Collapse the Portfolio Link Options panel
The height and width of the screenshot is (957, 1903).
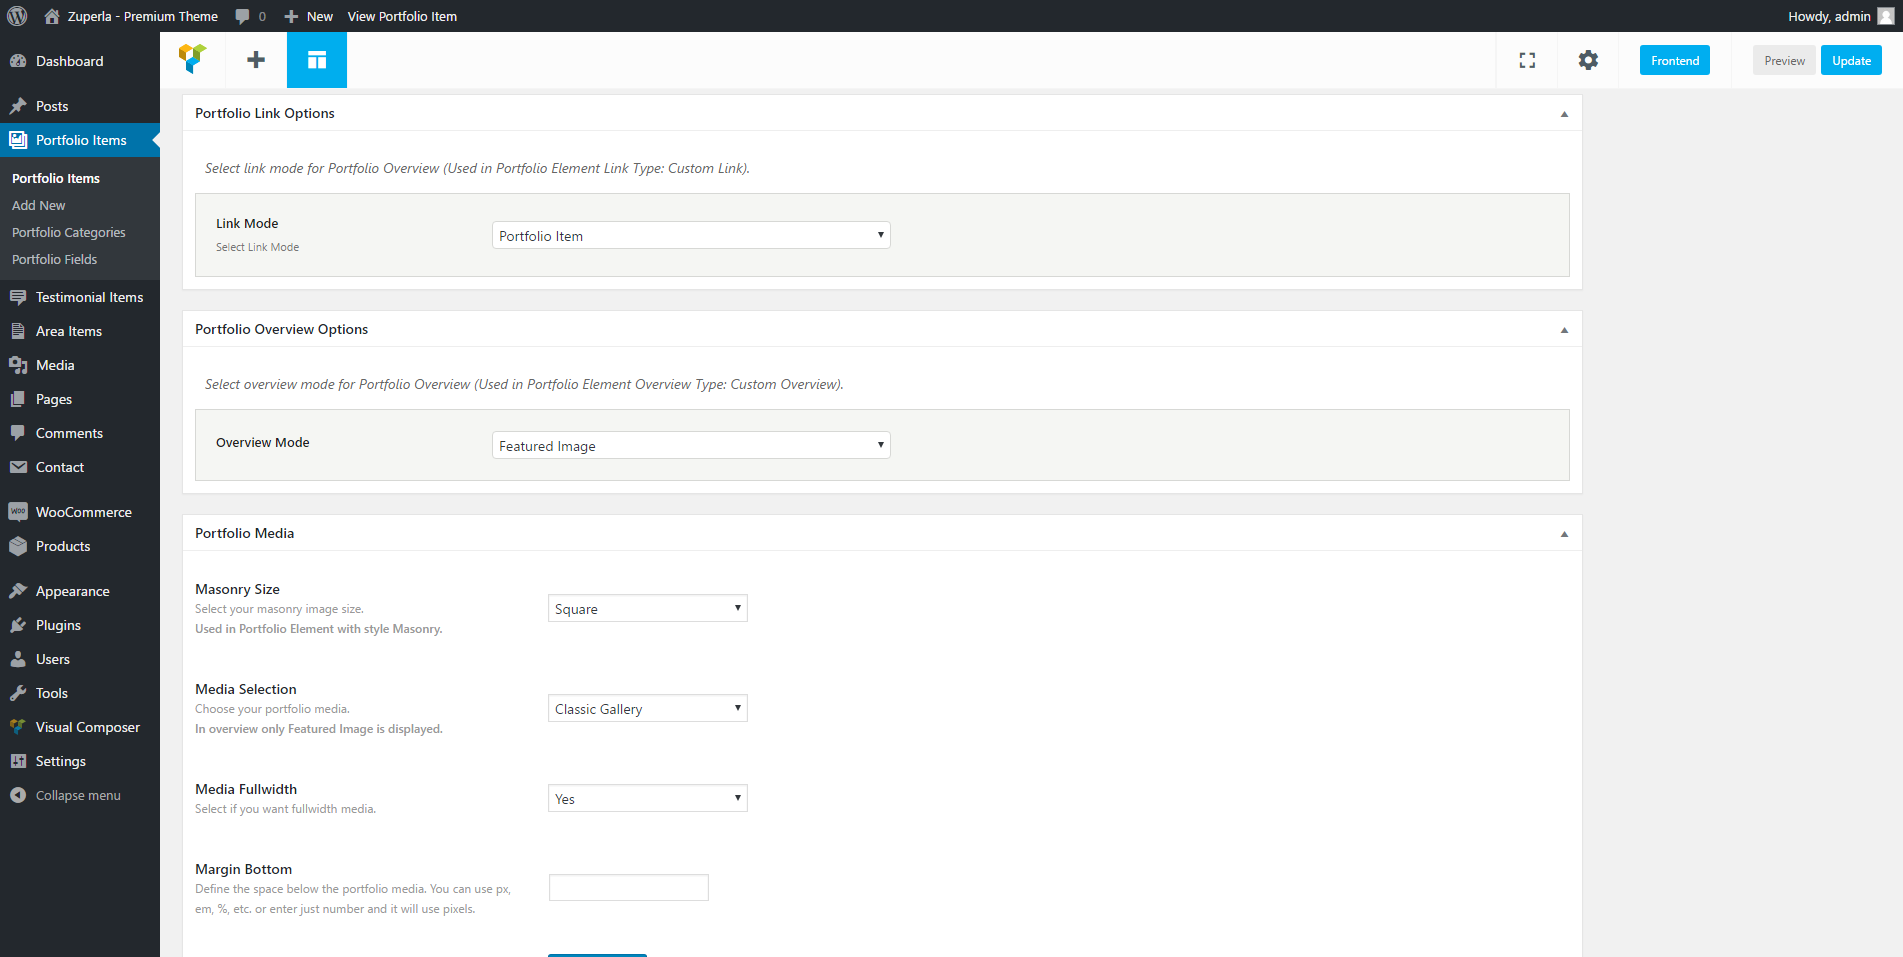click(x=1564, y=114)
